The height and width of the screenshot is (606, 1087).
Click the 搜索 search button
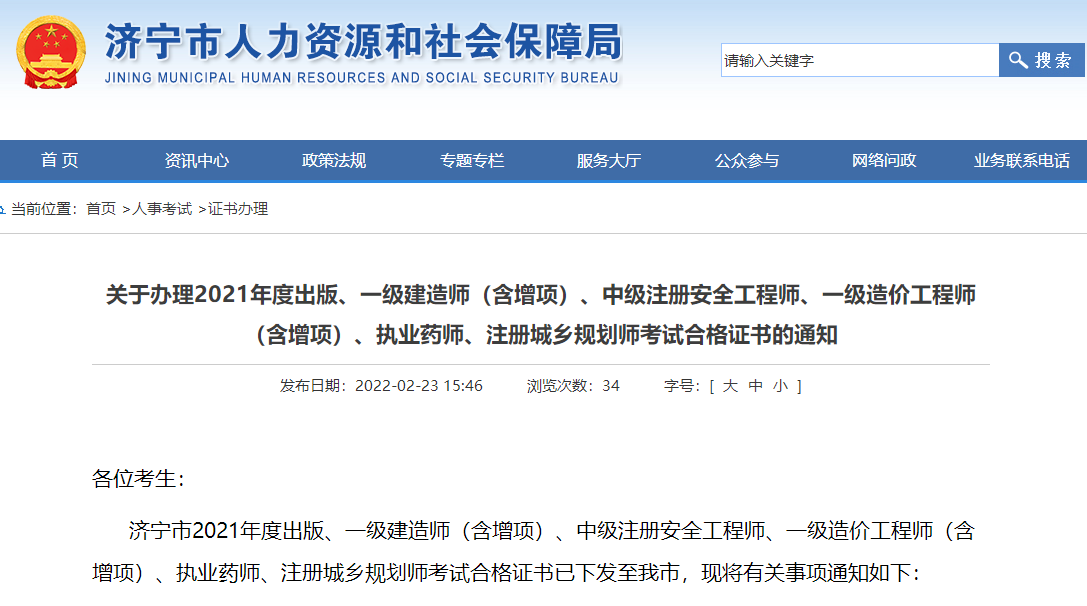tap(1051, 60)
